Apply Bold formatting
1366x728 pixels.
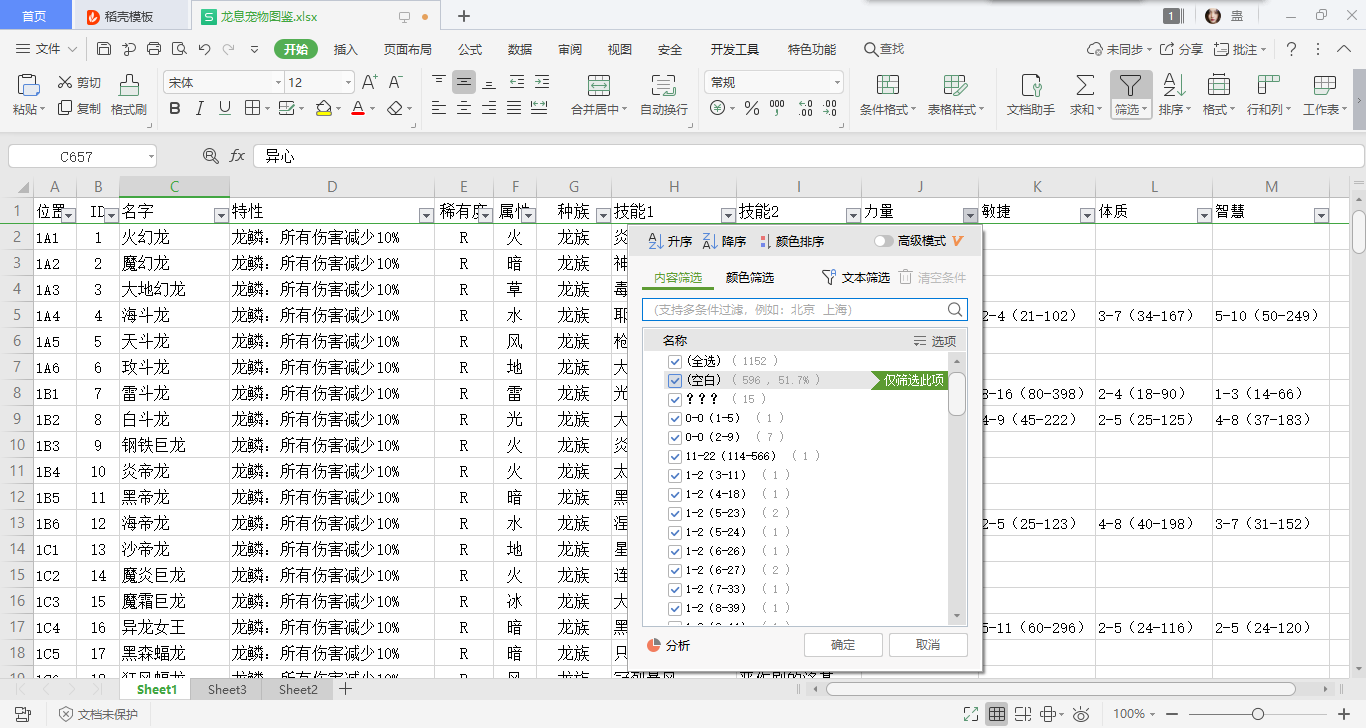coord(175,108)
